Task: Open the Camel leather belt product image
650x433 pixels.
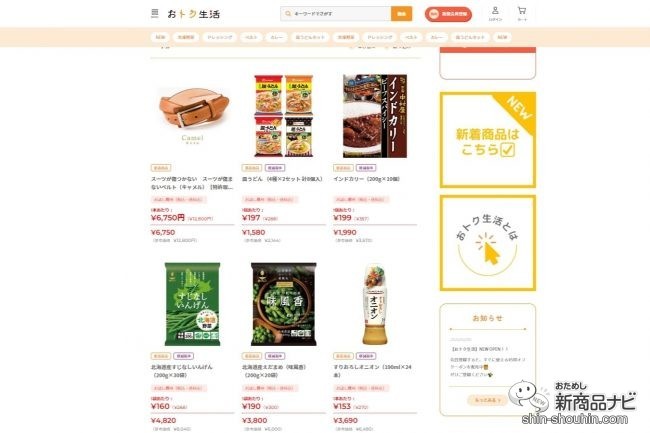Action: pyautogui.click(x=192, y=116)
